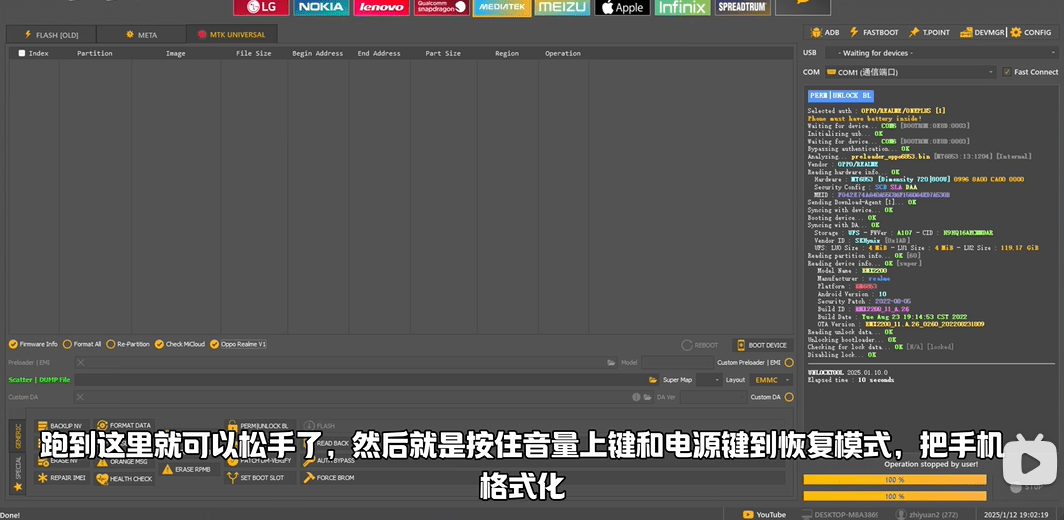Clear the Custom DA field X icon
This screenshot has width=1064, height=520.
pos(81,397)
